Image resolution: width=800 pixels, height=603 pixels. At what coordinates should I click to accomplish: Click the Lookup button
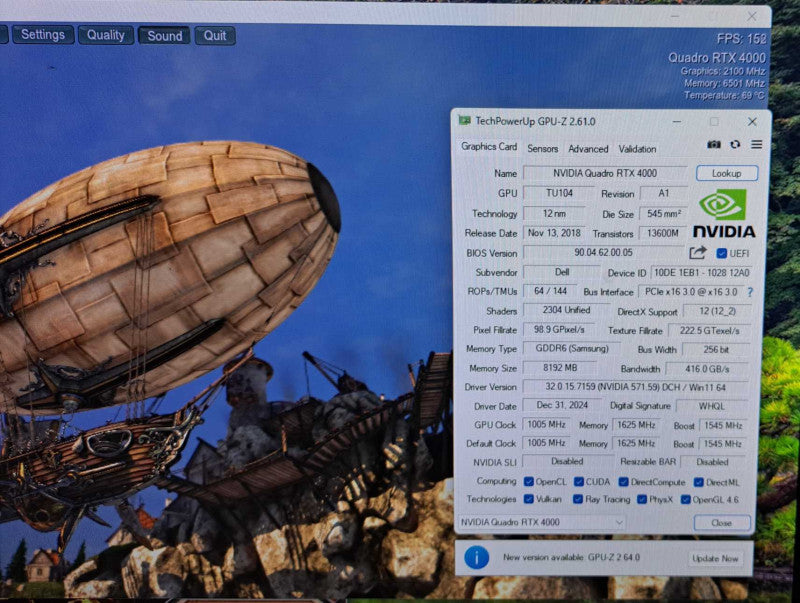(727, 173)
